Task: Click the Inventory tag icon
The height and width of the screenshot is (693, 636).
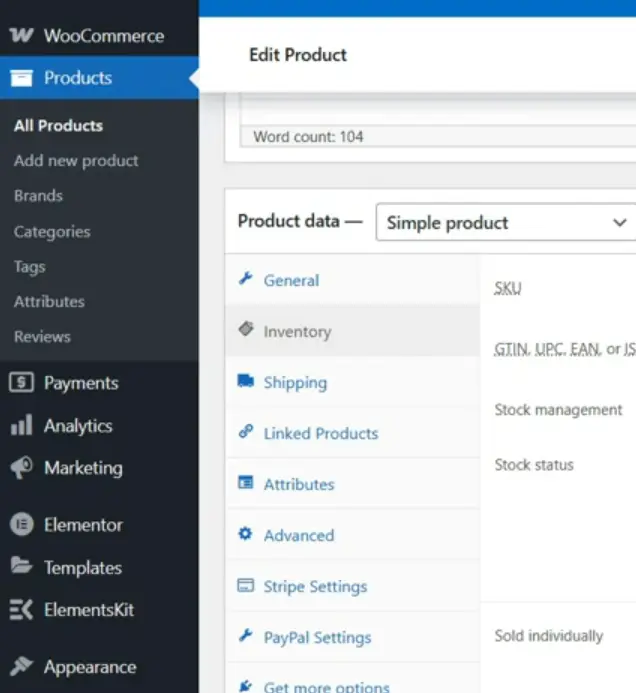Action: pos(246,329)
